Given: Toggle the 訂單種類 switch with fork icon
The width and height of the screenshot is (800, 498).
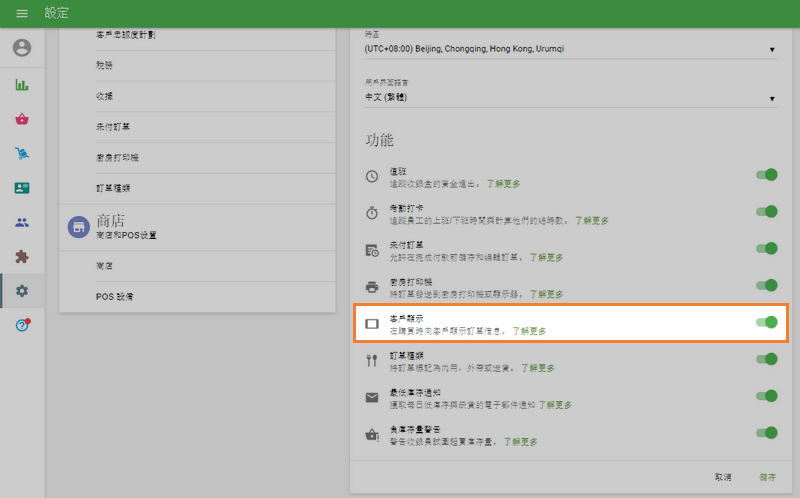Looking at the screenshot, I should 766,359.
